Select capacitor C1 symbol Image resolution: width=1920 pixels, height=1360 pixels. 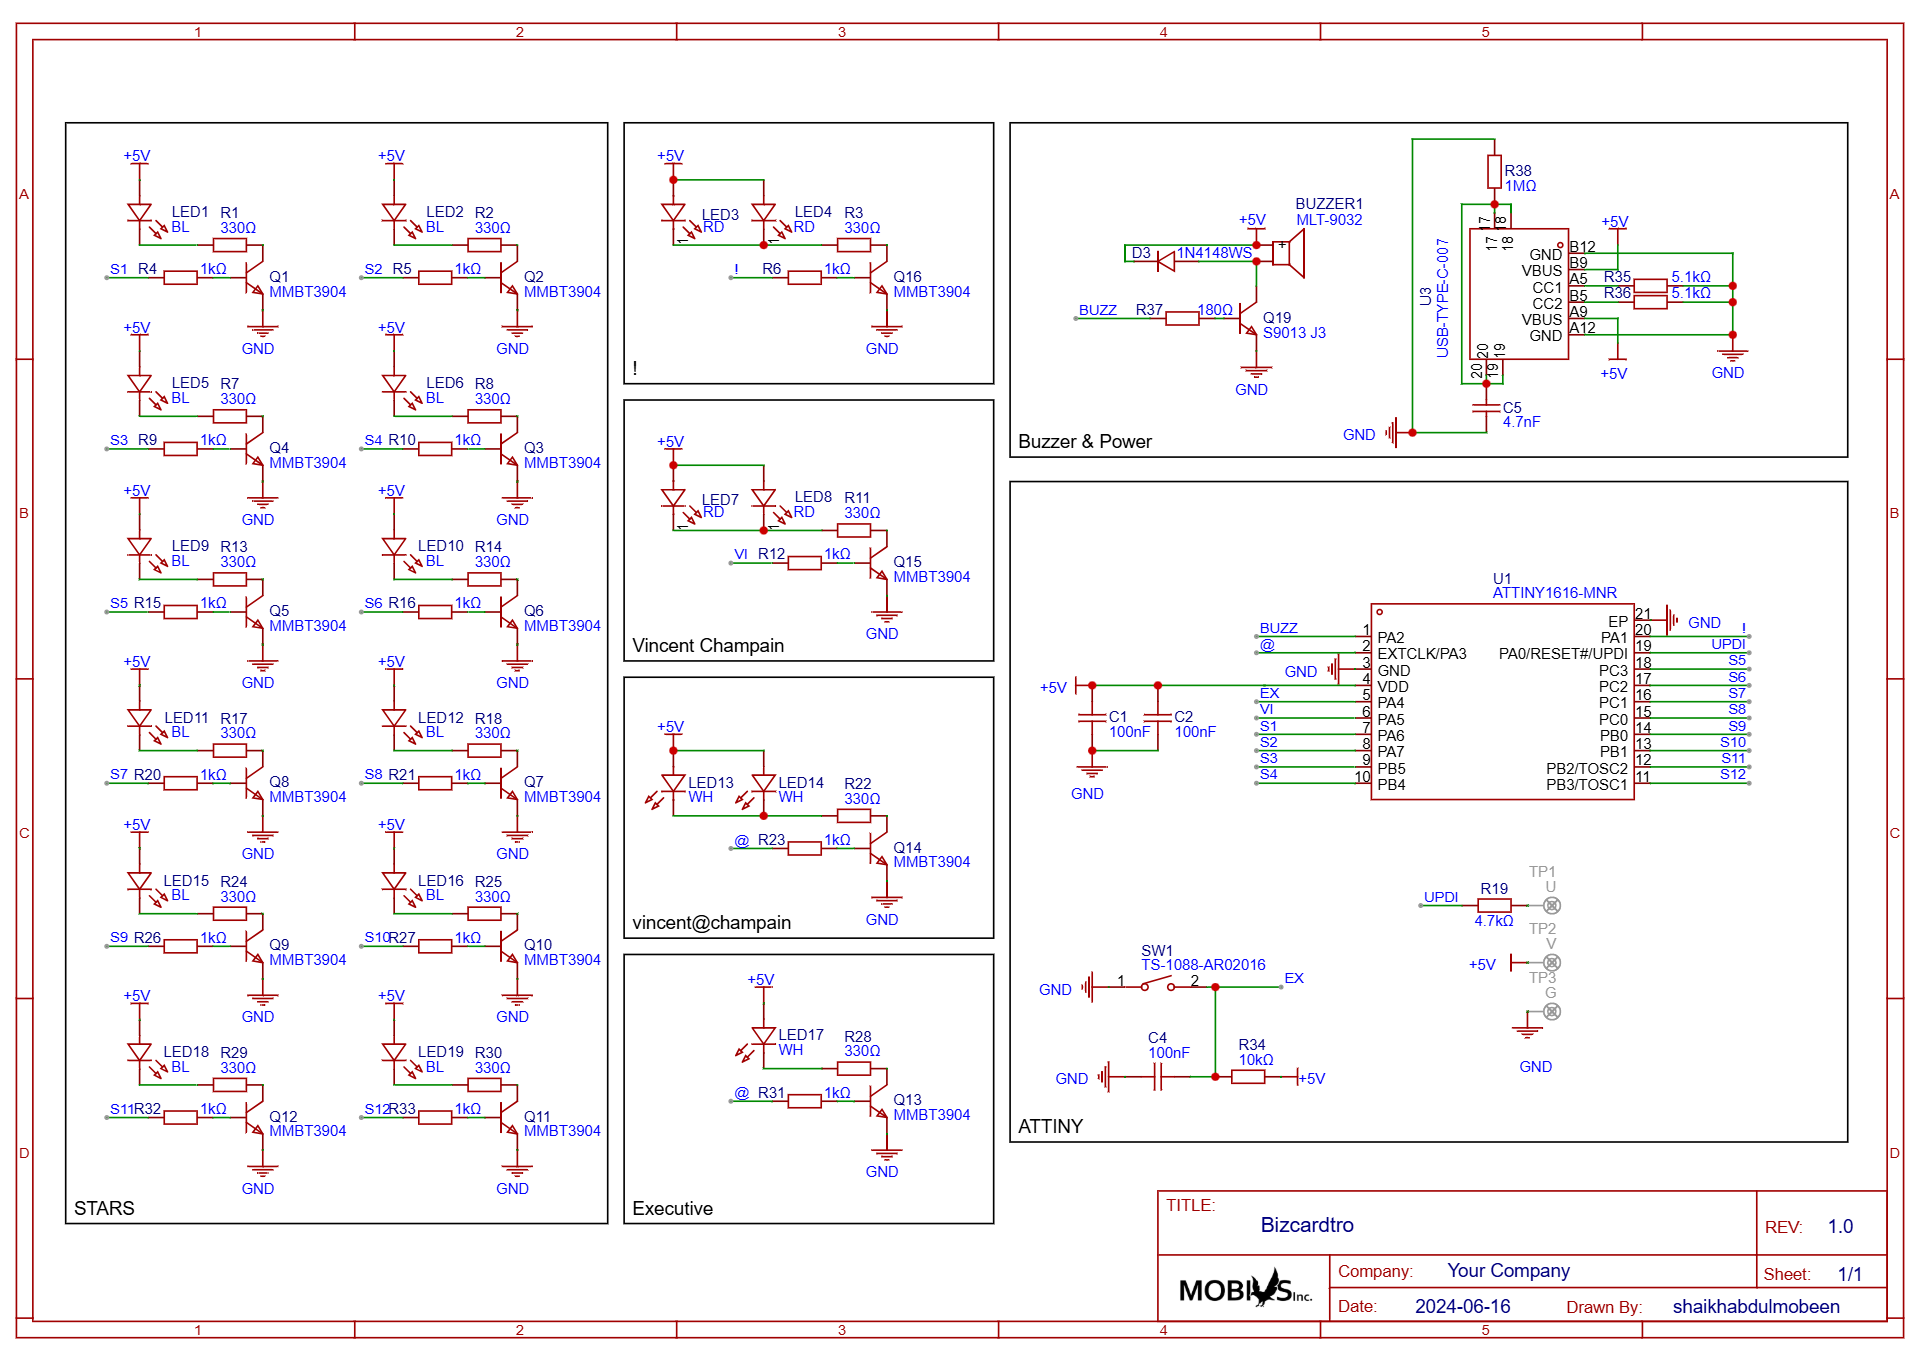1092,718
